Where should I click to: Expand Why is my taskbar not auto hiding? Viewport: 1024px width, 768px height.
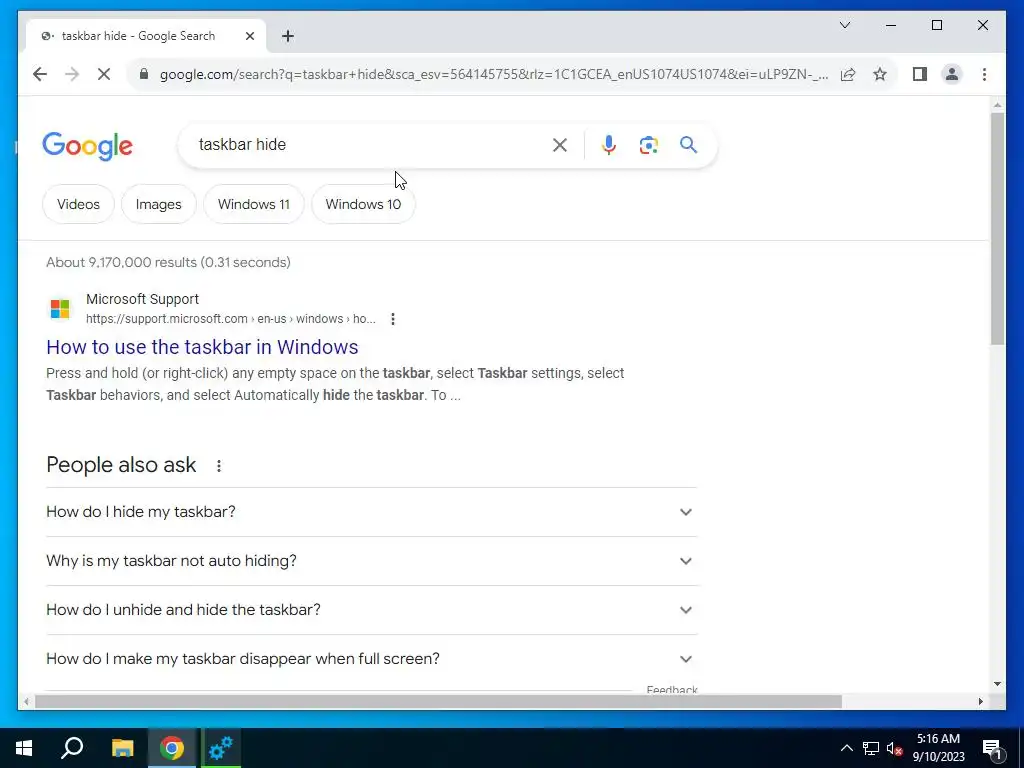(x=372, y=561)
